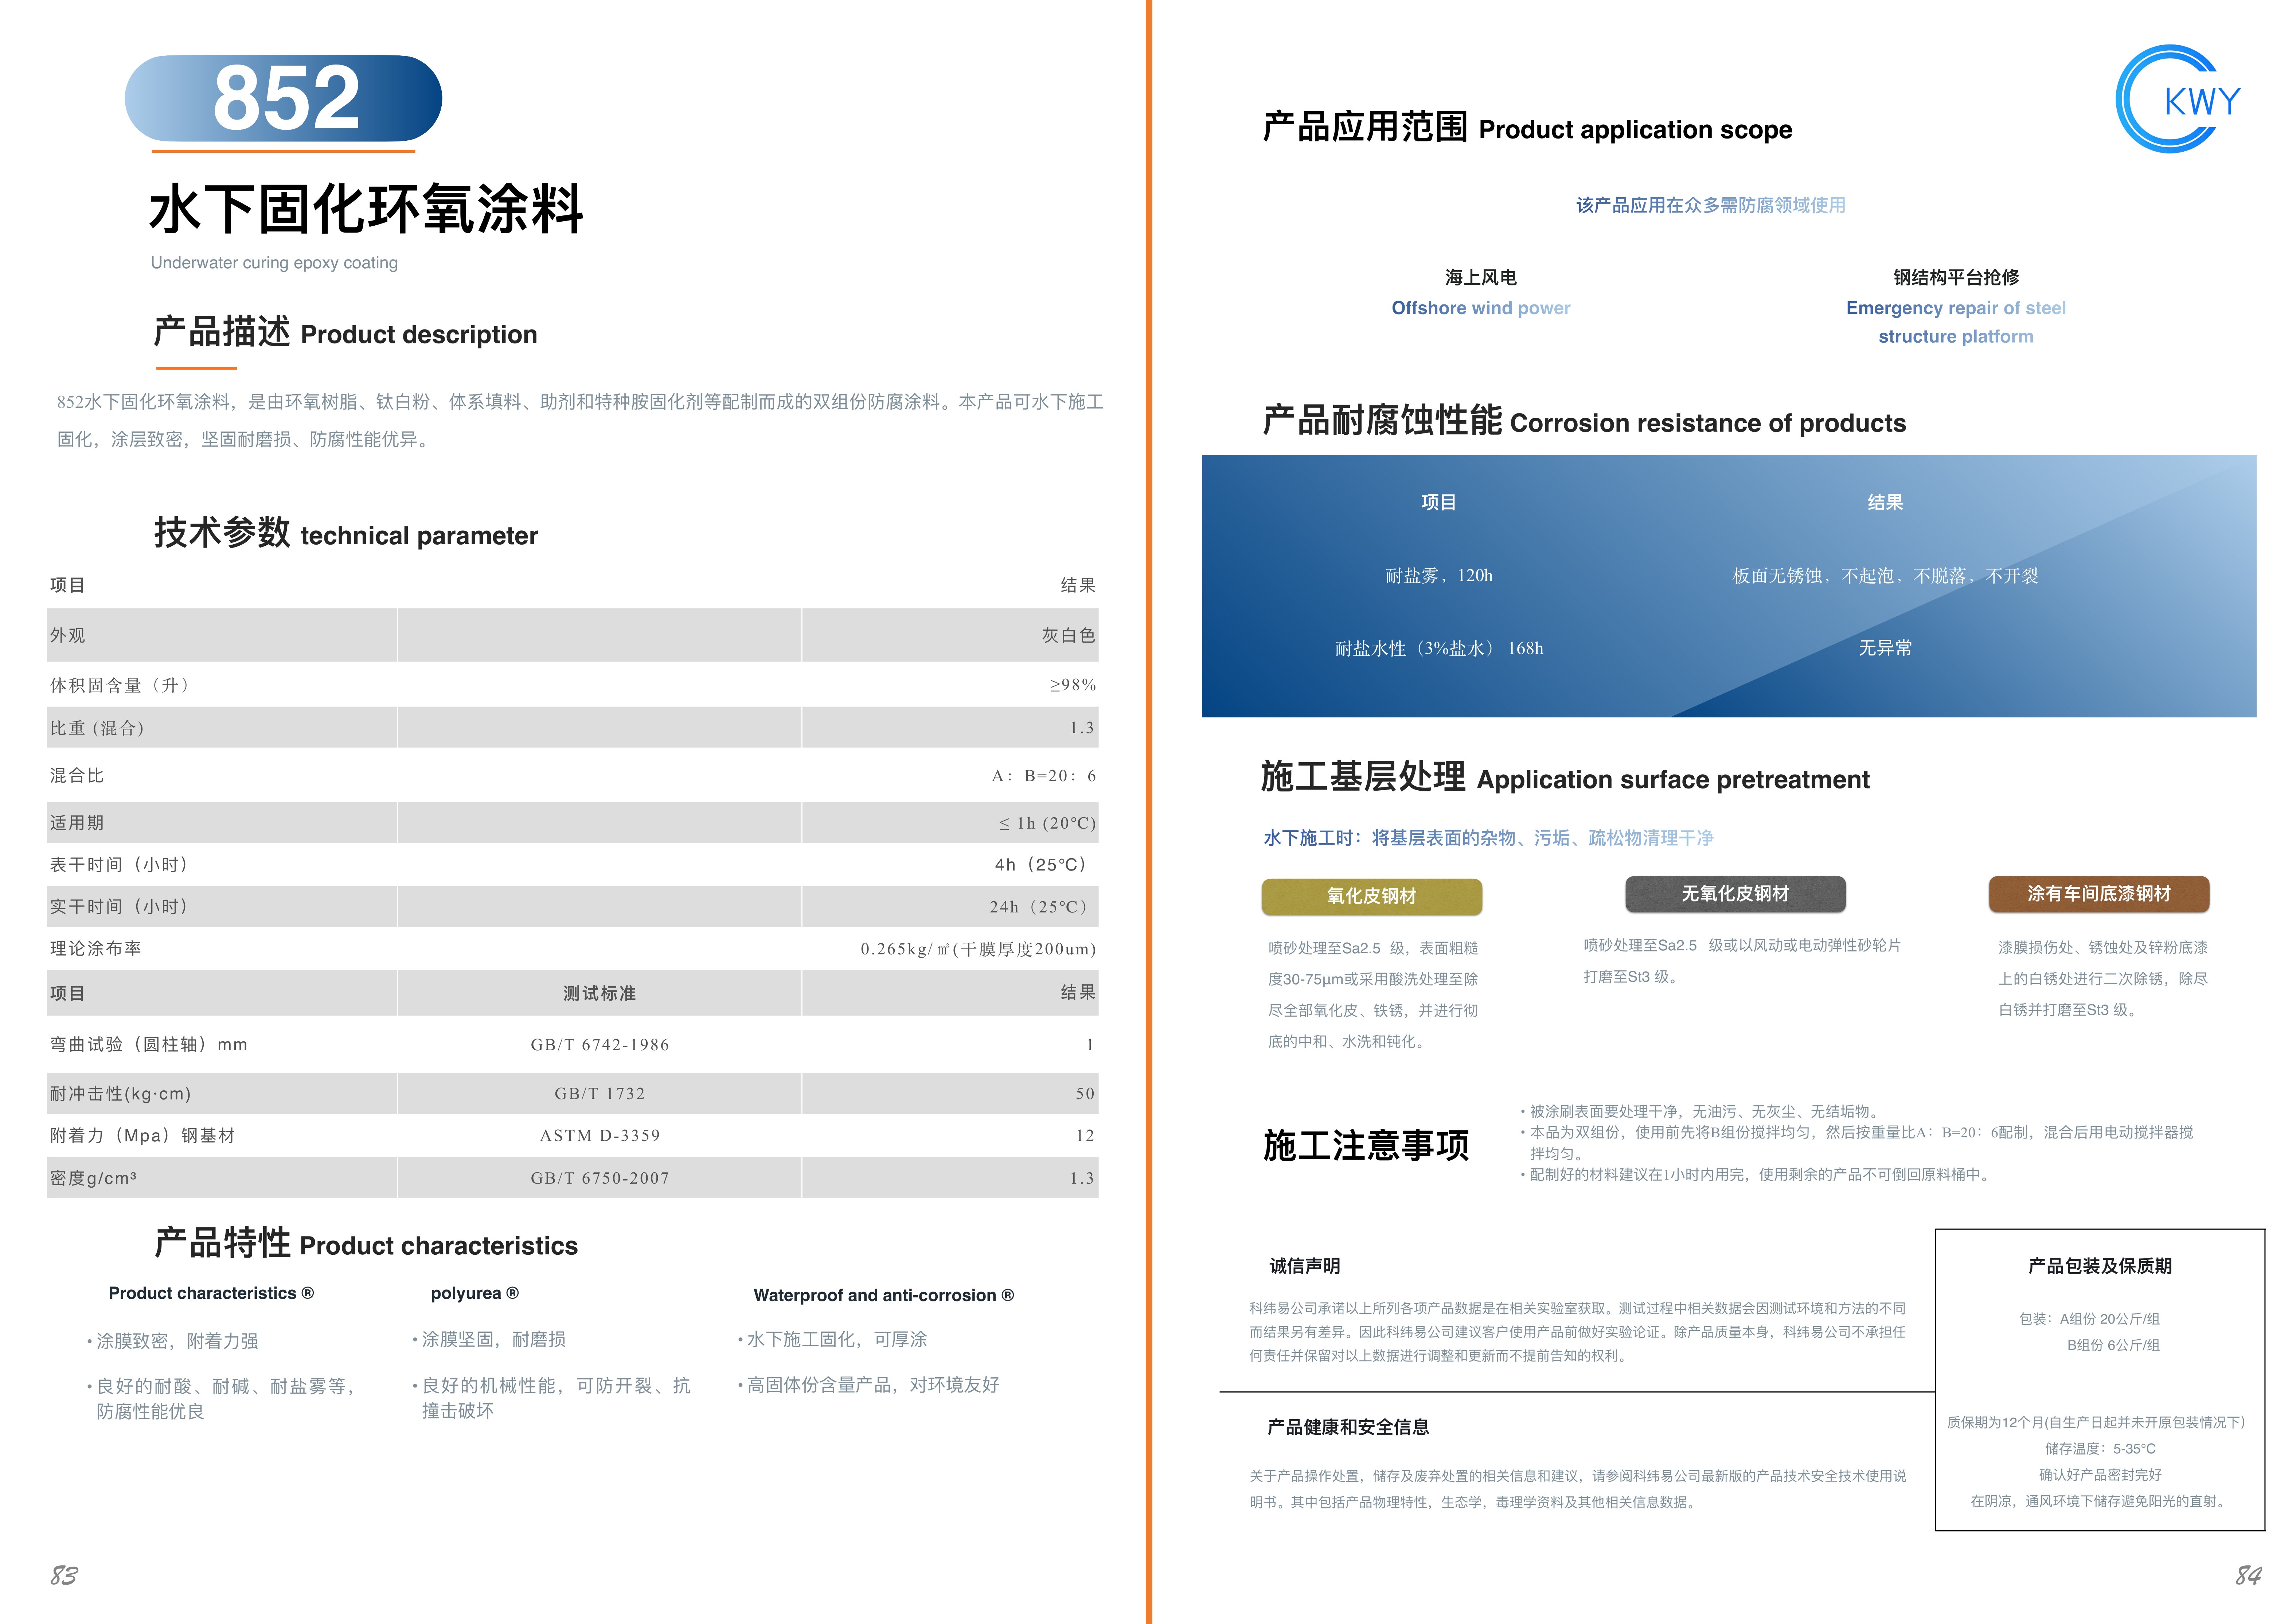Click page number 83 in corner

coord(64,1575)
